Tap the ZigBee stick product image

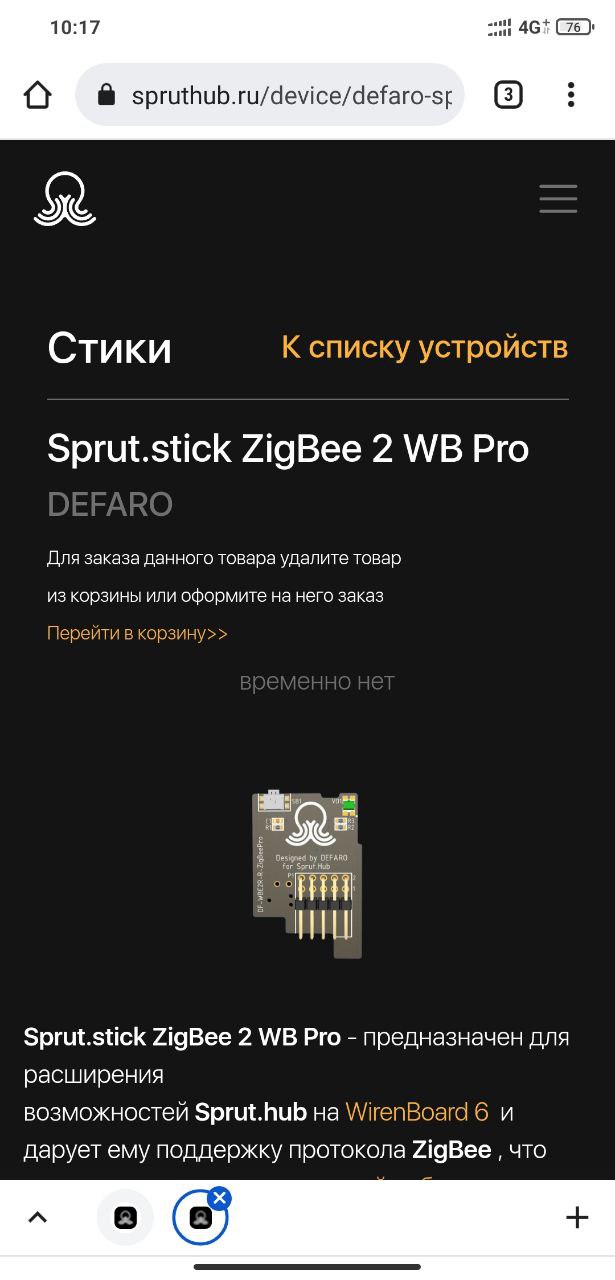[307, 873]
